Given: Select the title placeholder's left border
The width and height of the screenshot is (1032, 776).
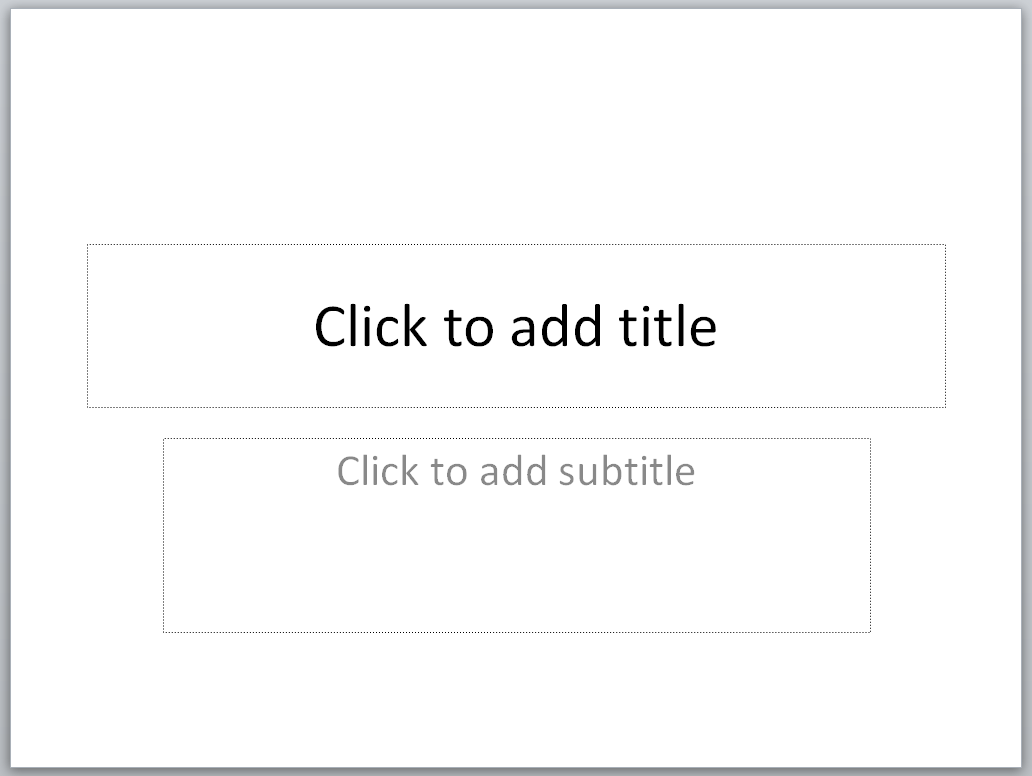Looking at the screenshot, I should pyautogui.click(x=87, y=326).
